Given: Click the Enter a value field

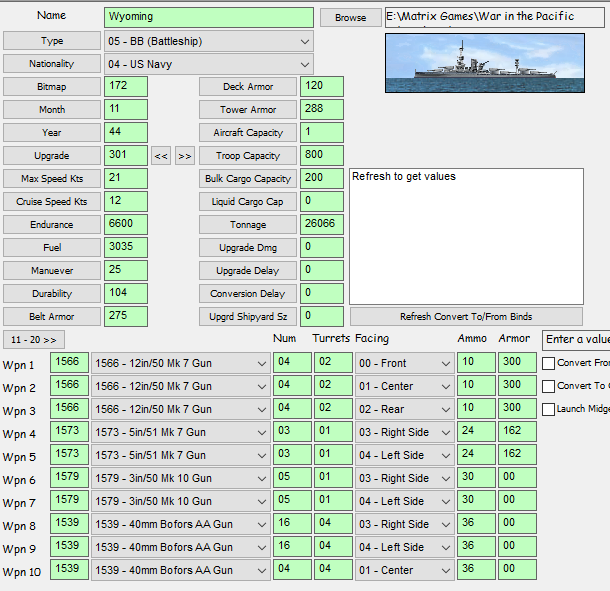Looking at the screenshot, I should pos(576,340).
